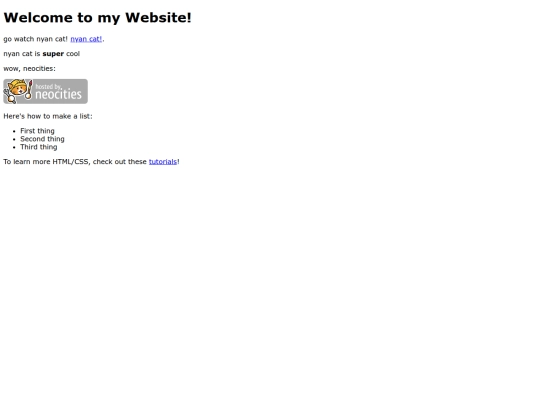Click the cat mascot face in the badge
The height and width of the screenshot is (405, 540).
(x=17, y=89)
